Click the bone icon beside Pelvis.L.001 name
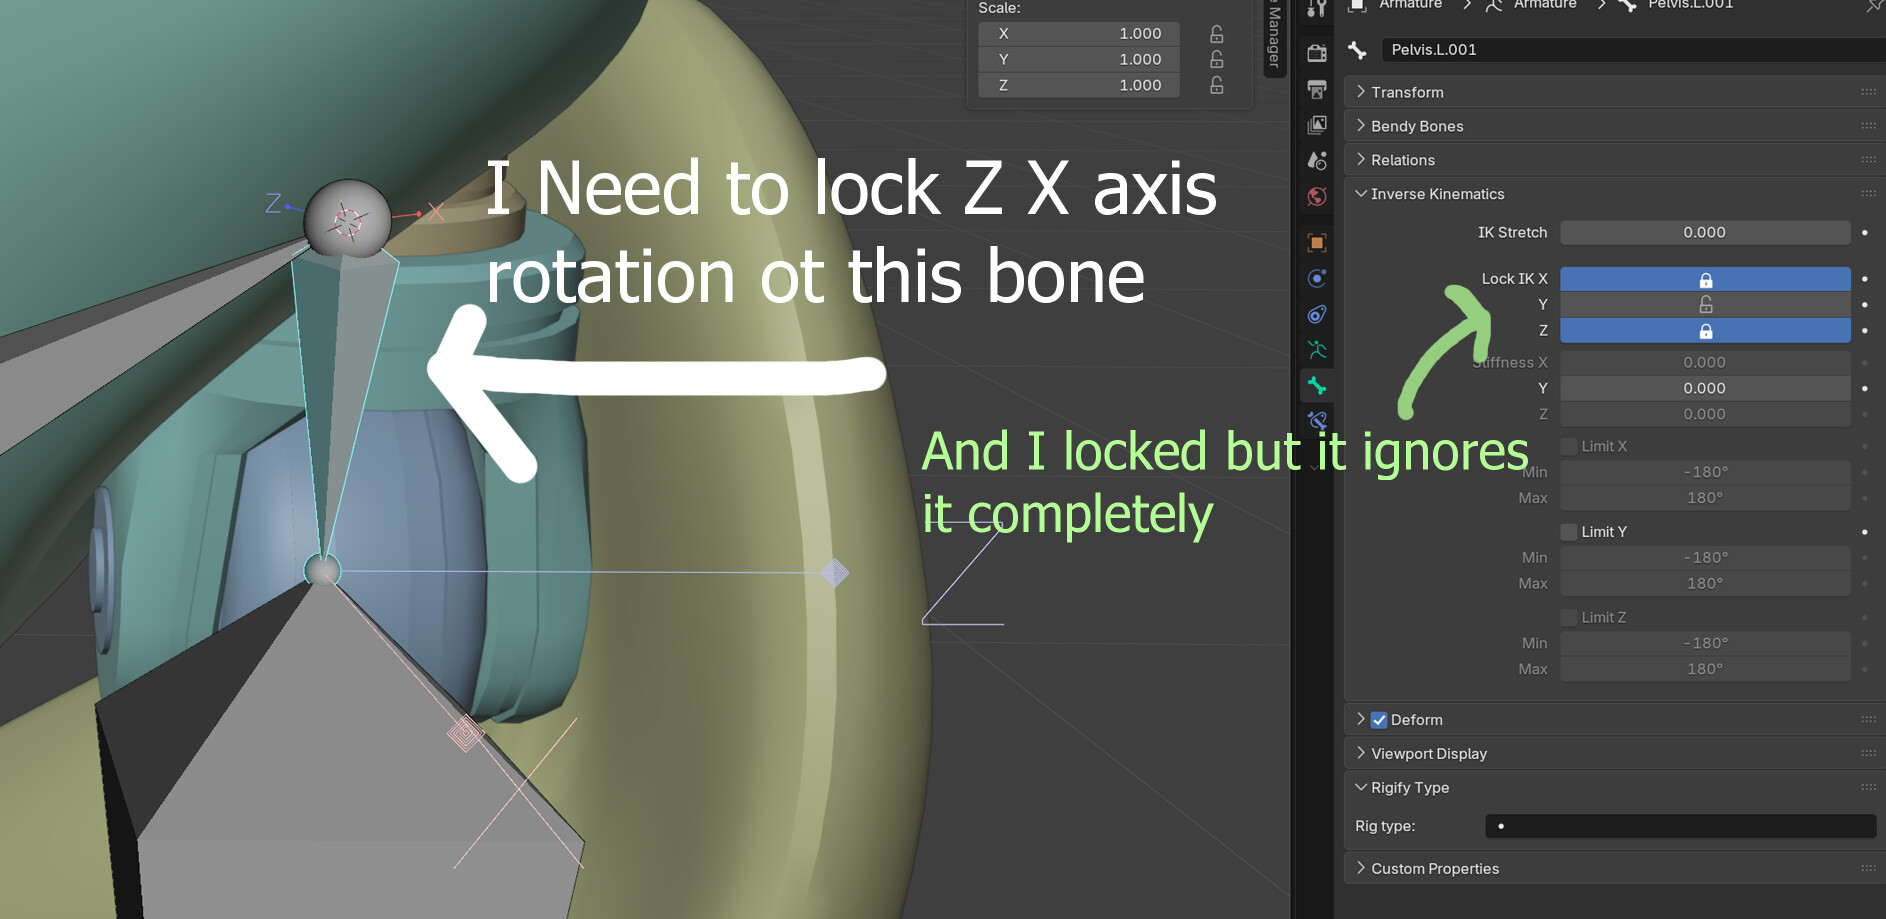 point(1357,50)
